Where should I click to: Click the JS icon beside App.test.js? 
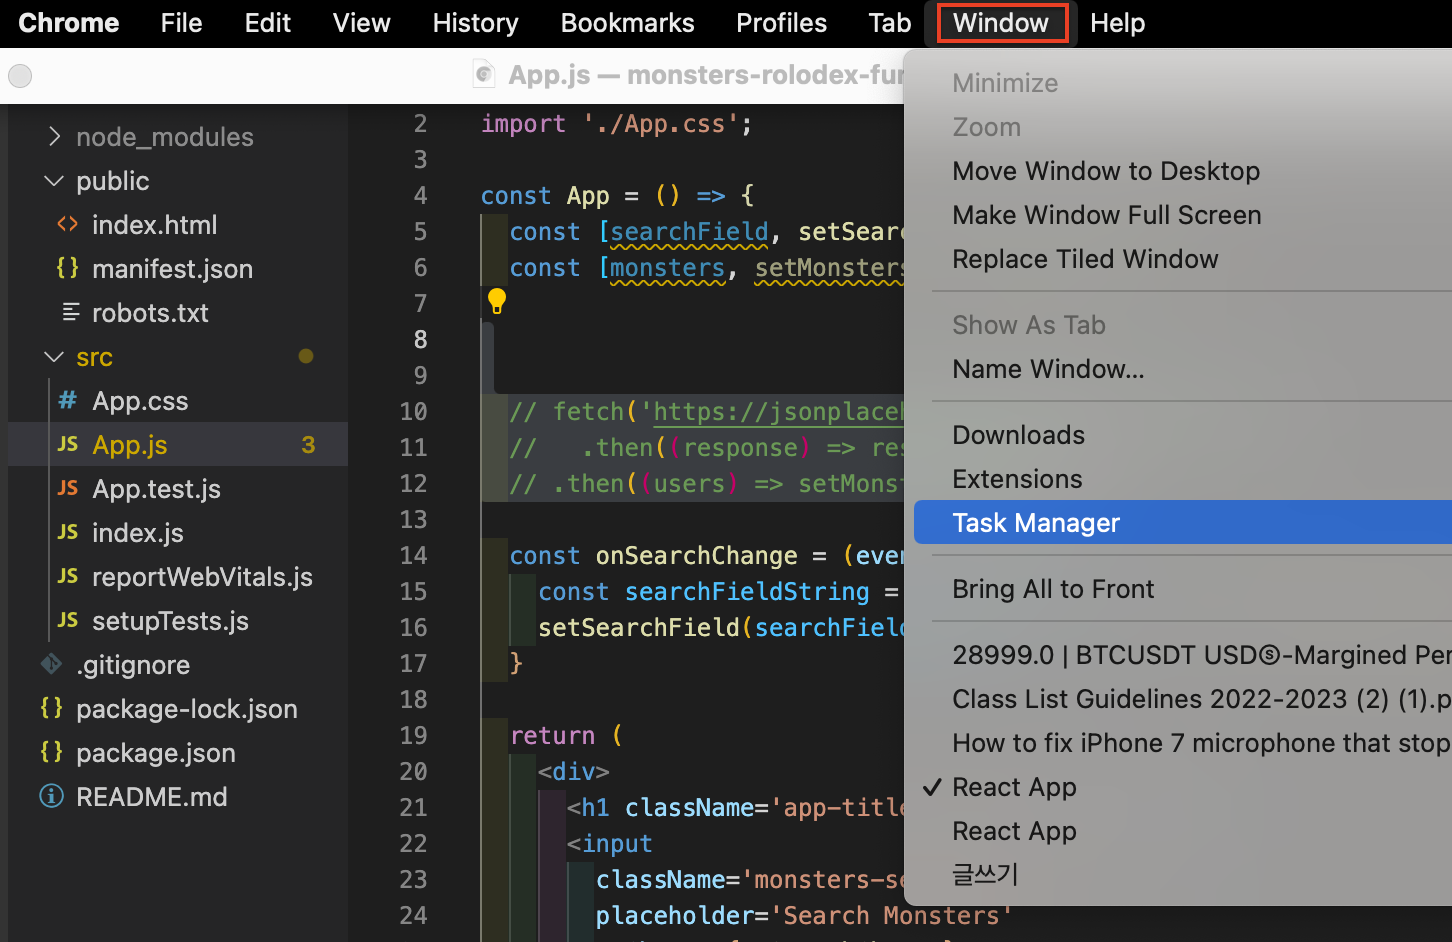point(67,488)
